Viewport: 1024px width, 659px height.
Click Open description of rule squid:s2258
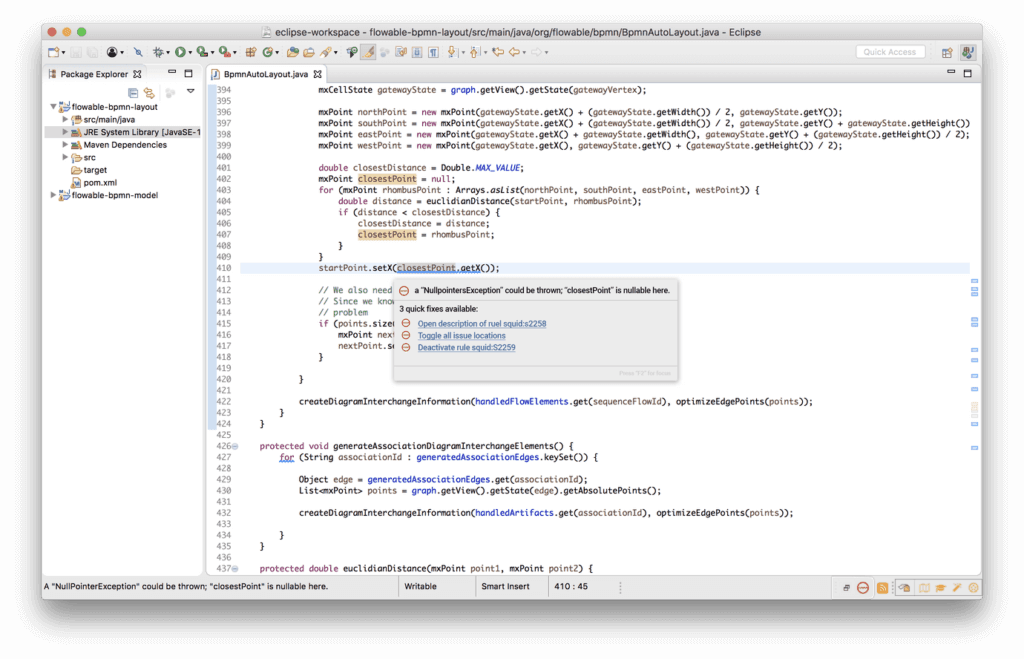click(x=481, y=323)
